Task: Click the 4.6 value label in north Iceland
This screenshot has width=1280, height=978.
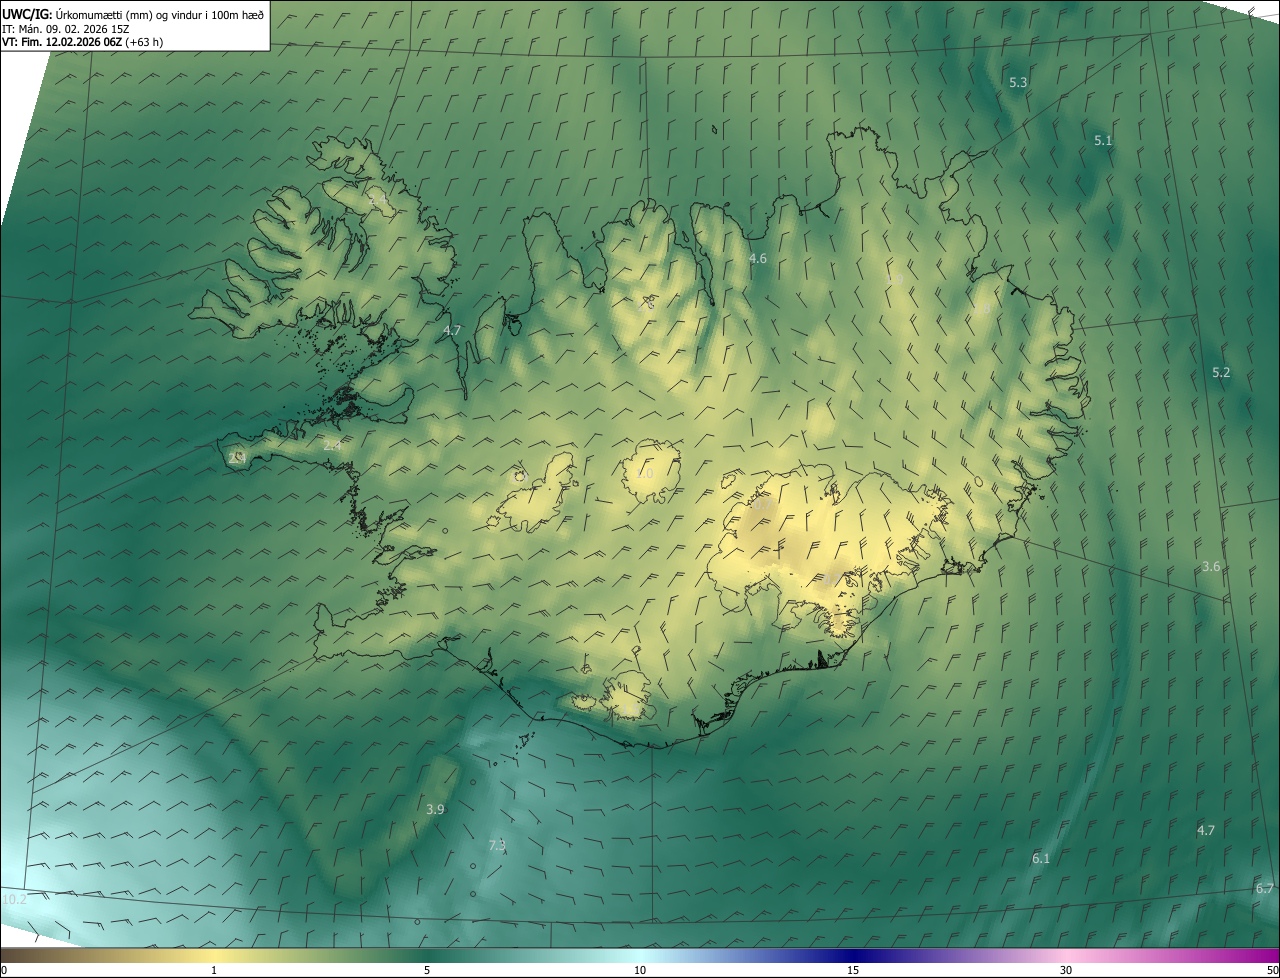Action: click(x=758, y=259)
